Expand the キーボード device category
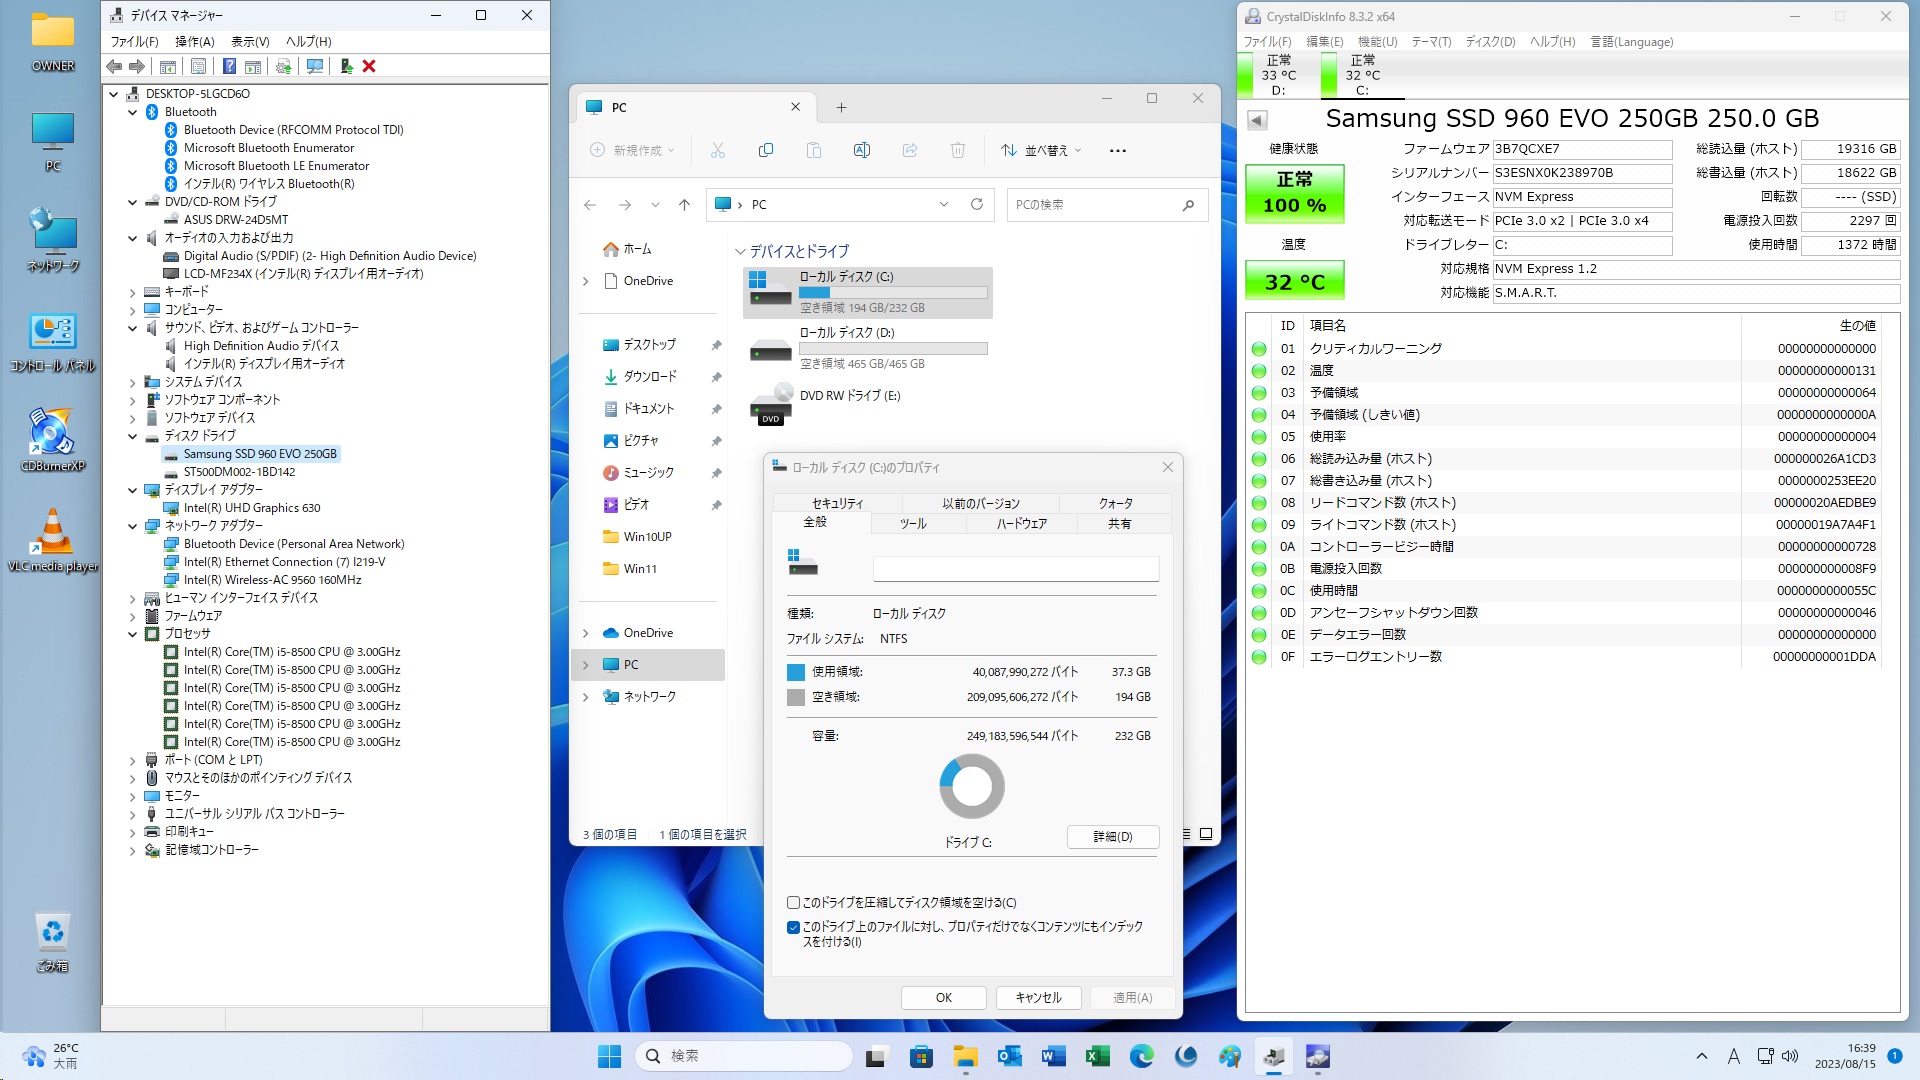Image resolution: width=1920 pixels, height=1080 pixels. [132, 292]
